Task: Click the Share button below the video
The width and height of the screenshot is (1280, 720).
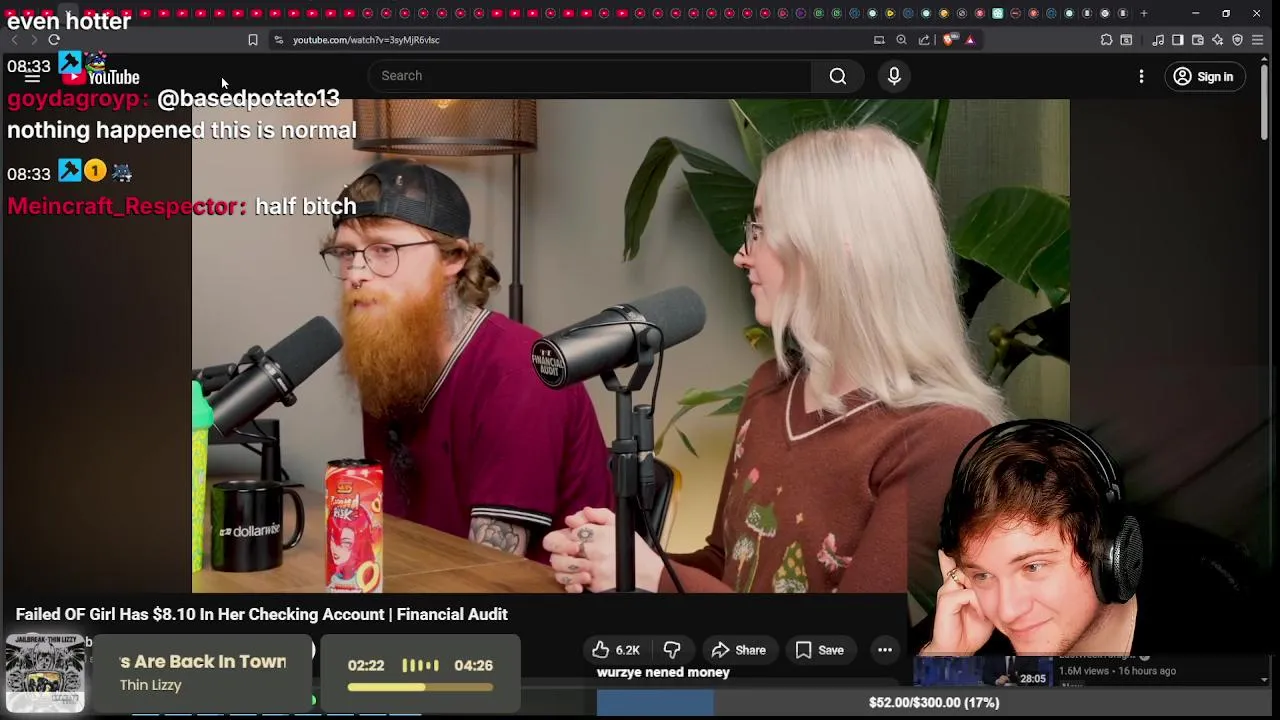Action: coord(738,650)
